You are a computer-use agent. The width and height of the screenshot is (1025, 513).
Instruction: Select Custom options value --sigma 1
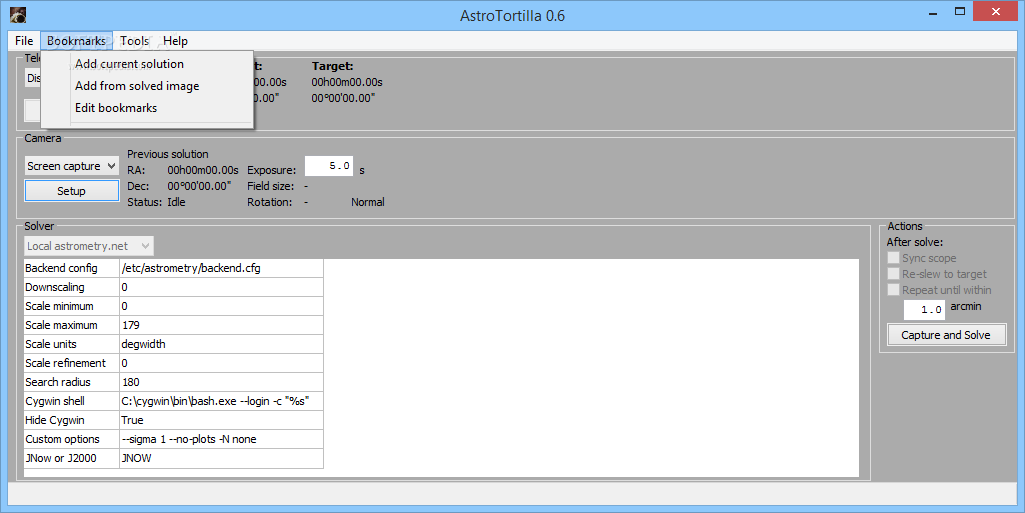tap(221, 439)
